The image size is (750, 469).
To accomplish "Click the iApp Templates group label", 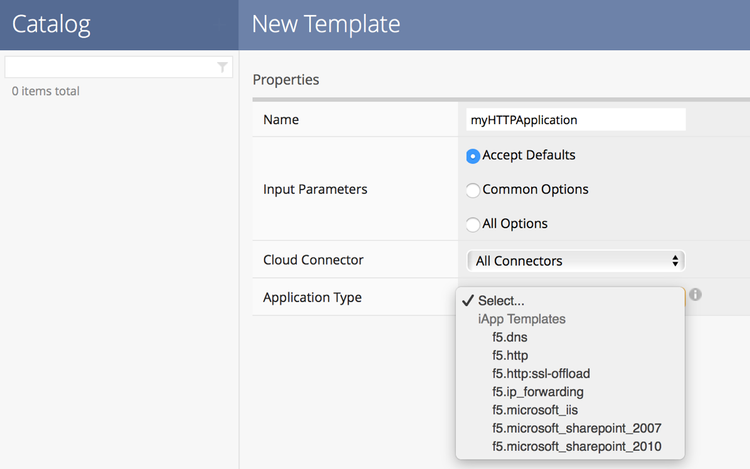I will tap(521, 319).
